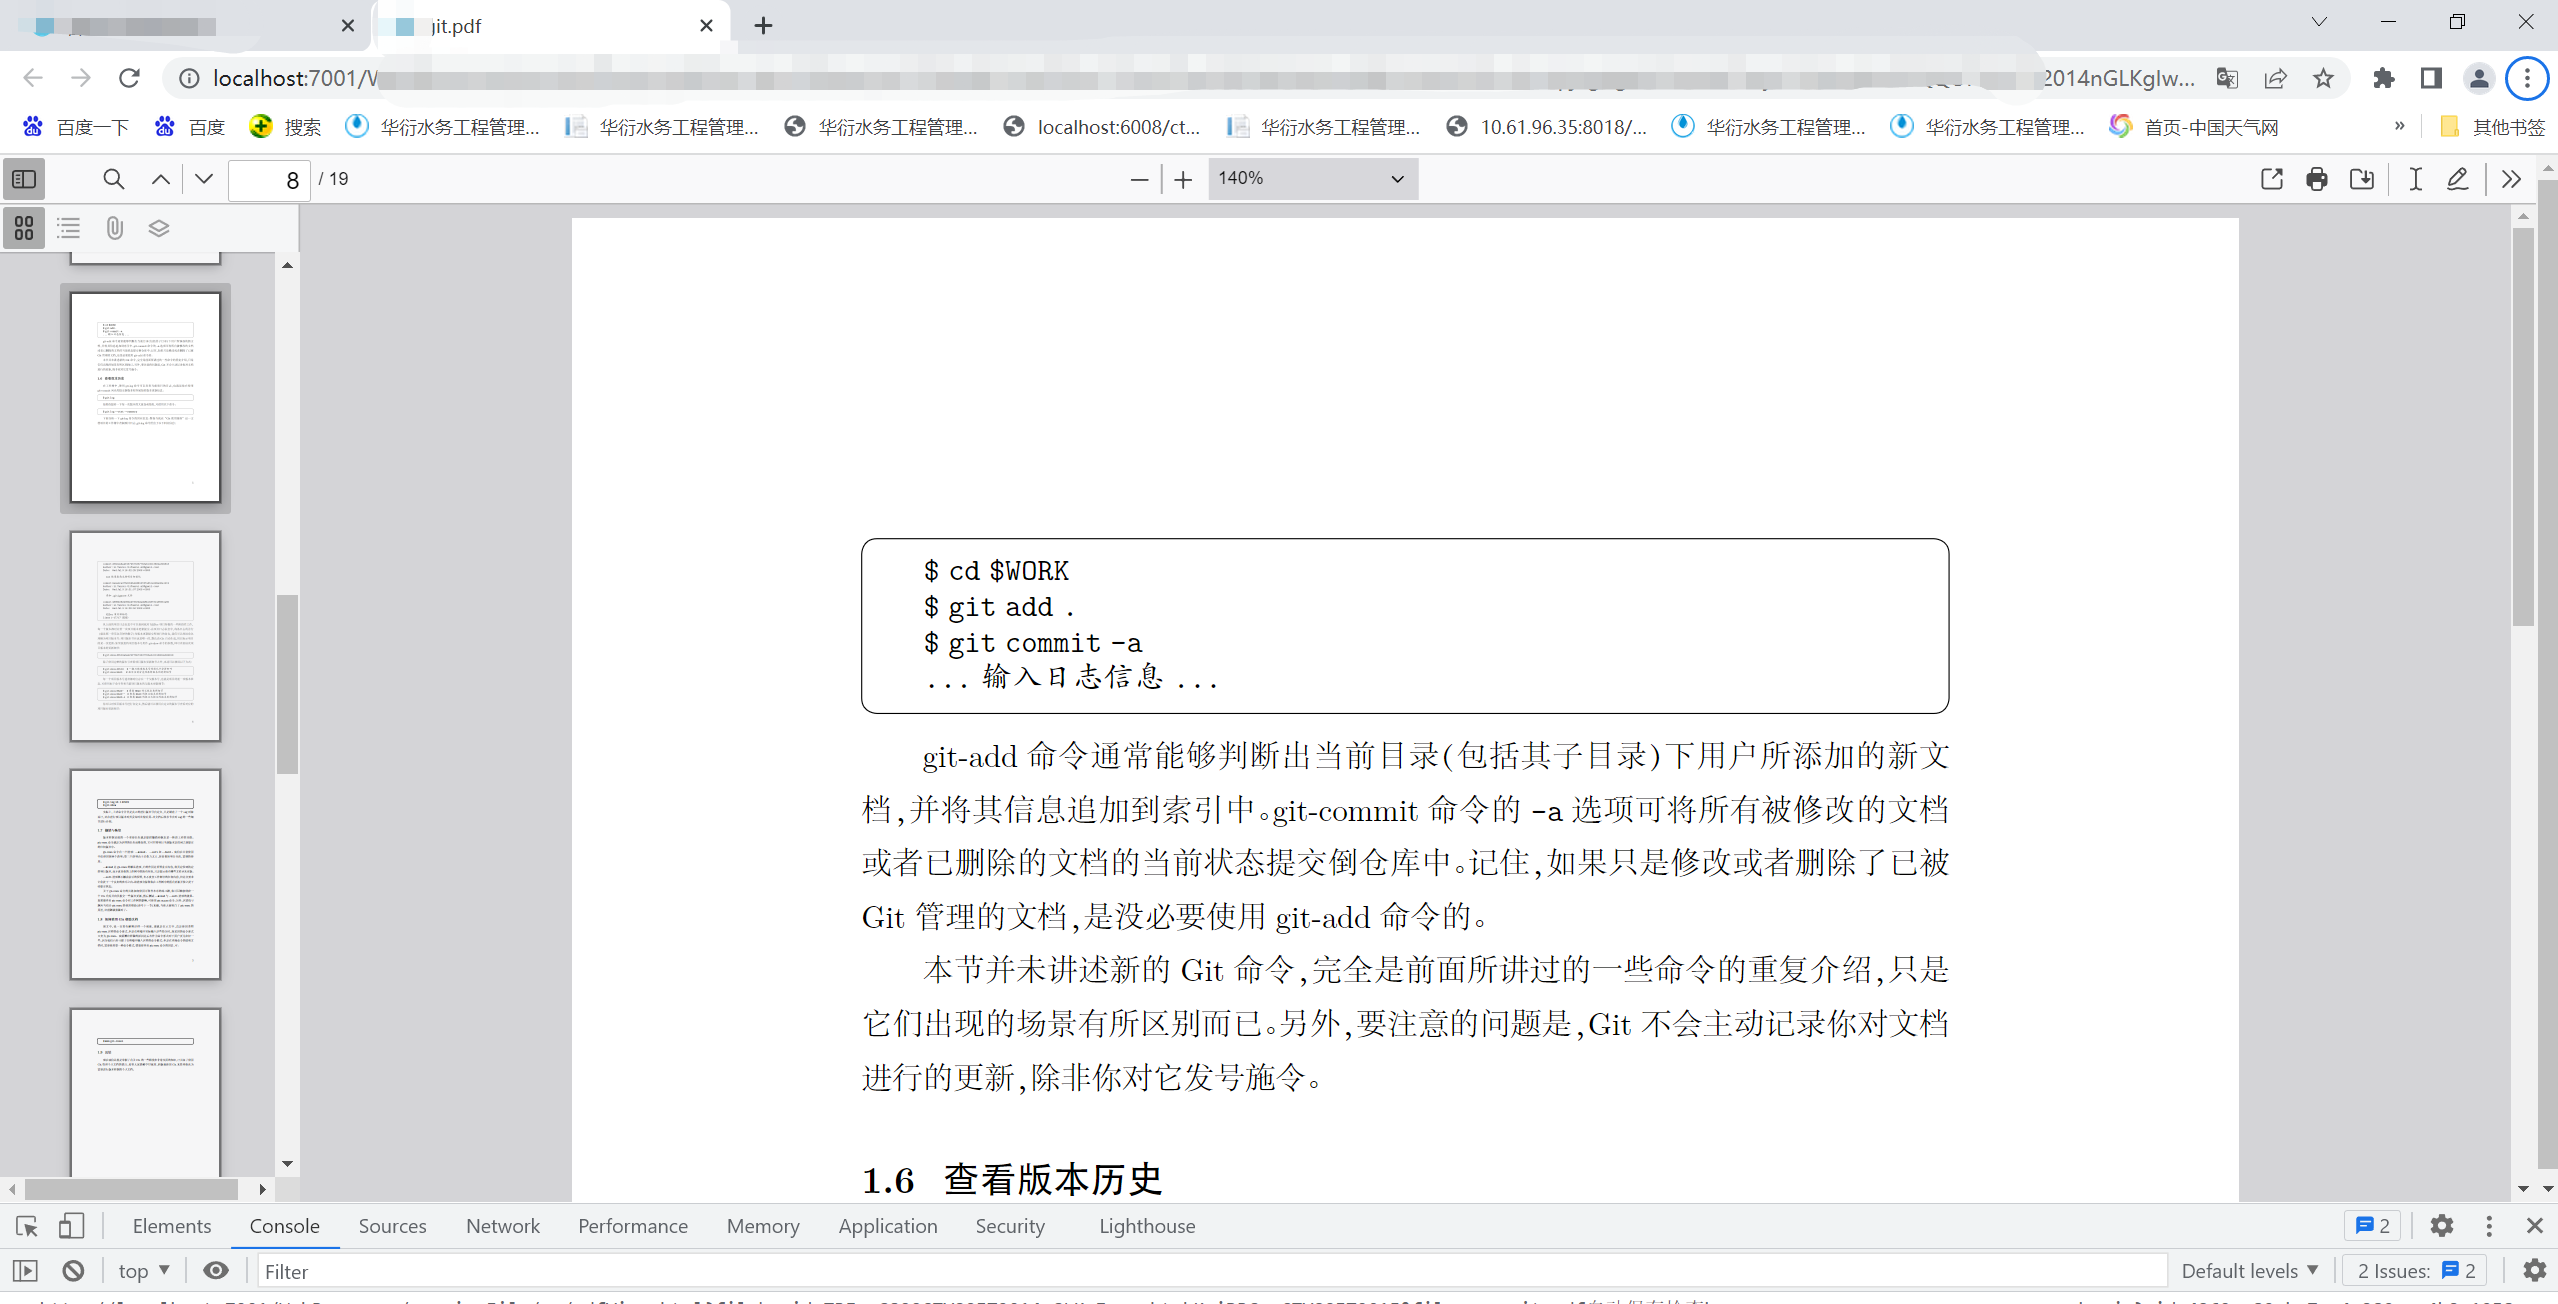
Task: Open the Attachments view in sidebar
Action: pyautogui.click(x=113, y=228)
